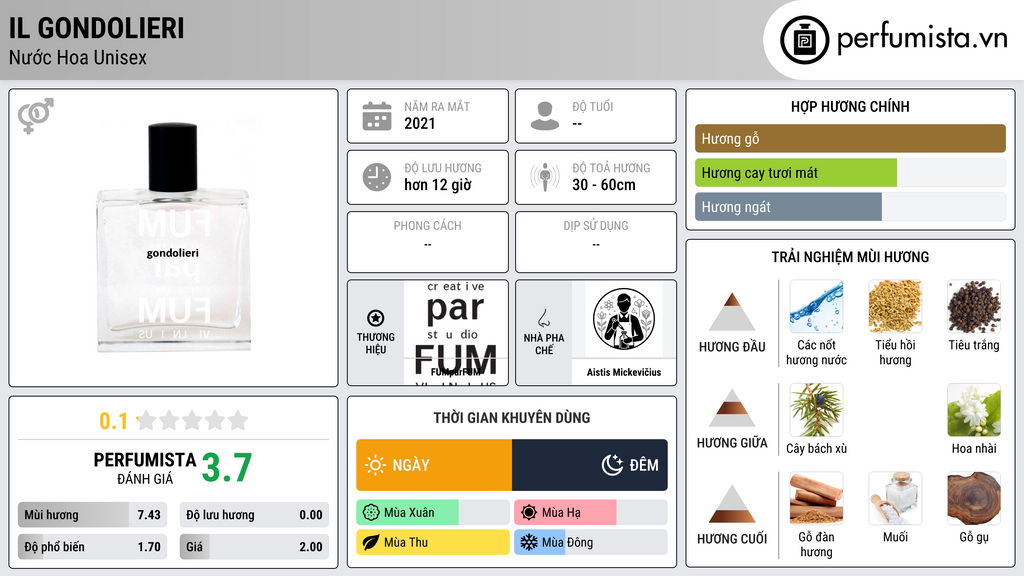
Task: Click the Perfumista rating score 3.7
Action: tap(227, 468)
